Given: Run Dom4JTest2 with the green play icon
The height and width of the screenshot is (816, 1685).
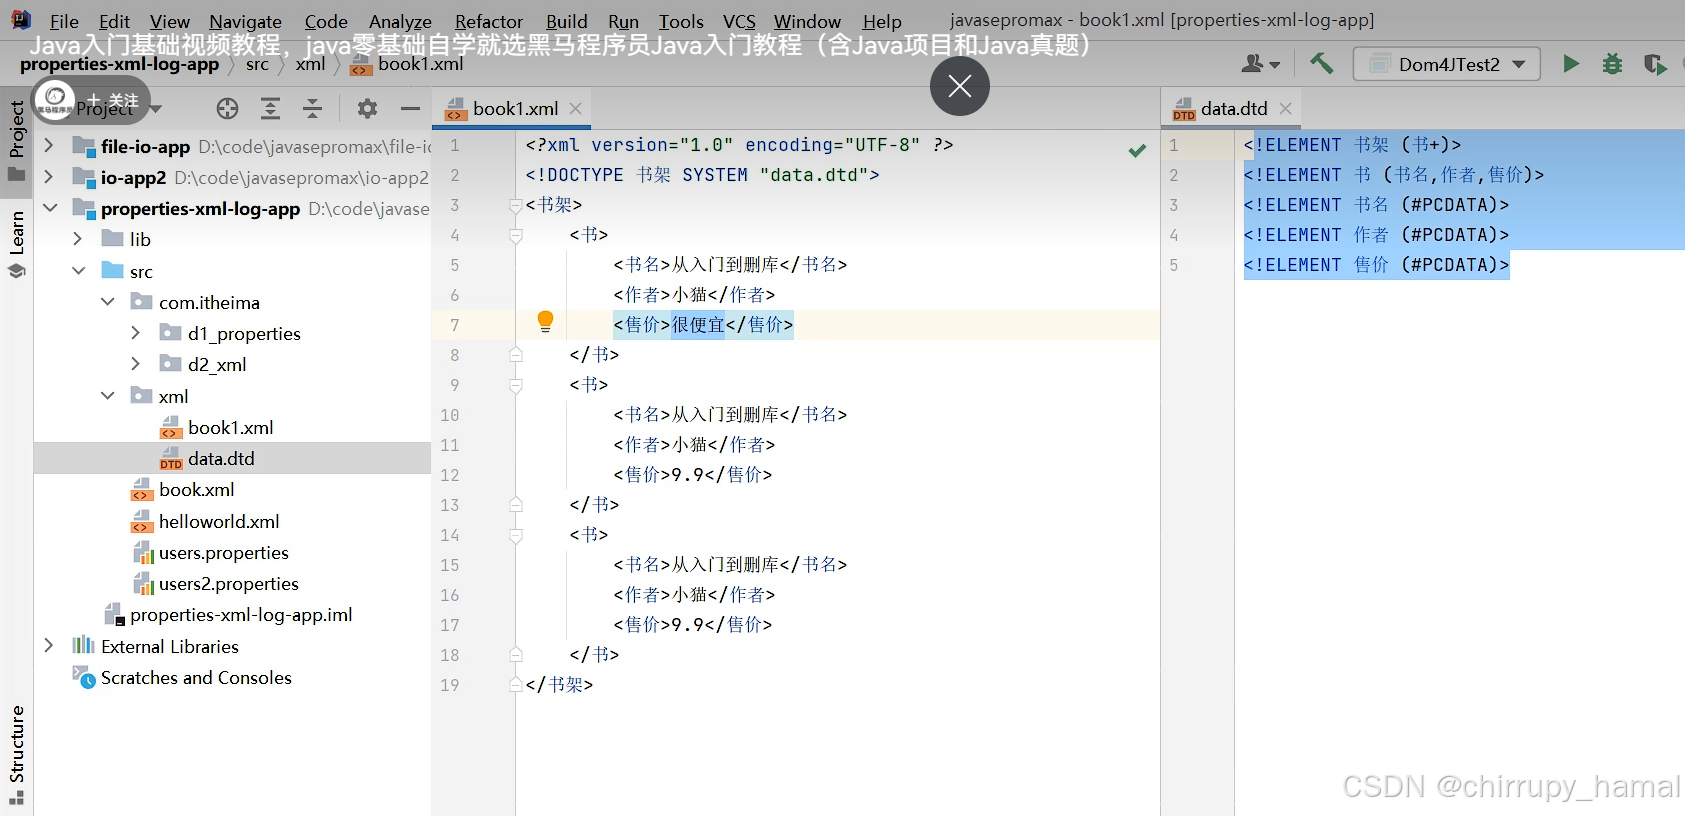Looking at the screenshot, I should (1571, 64).
